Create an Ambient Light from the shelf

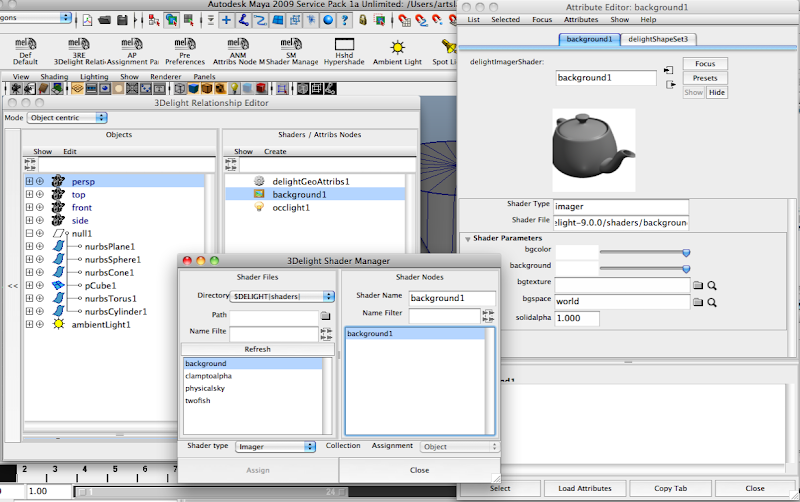397,51
